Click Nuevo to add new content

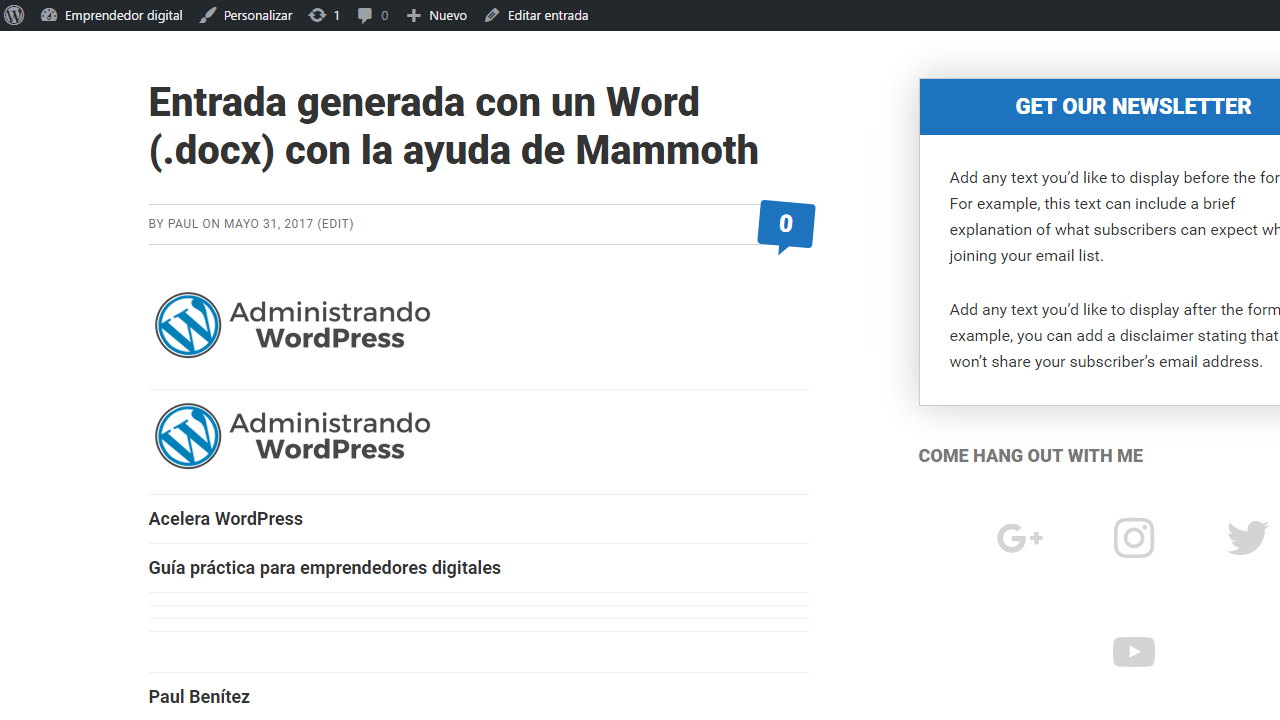(436, 15)
